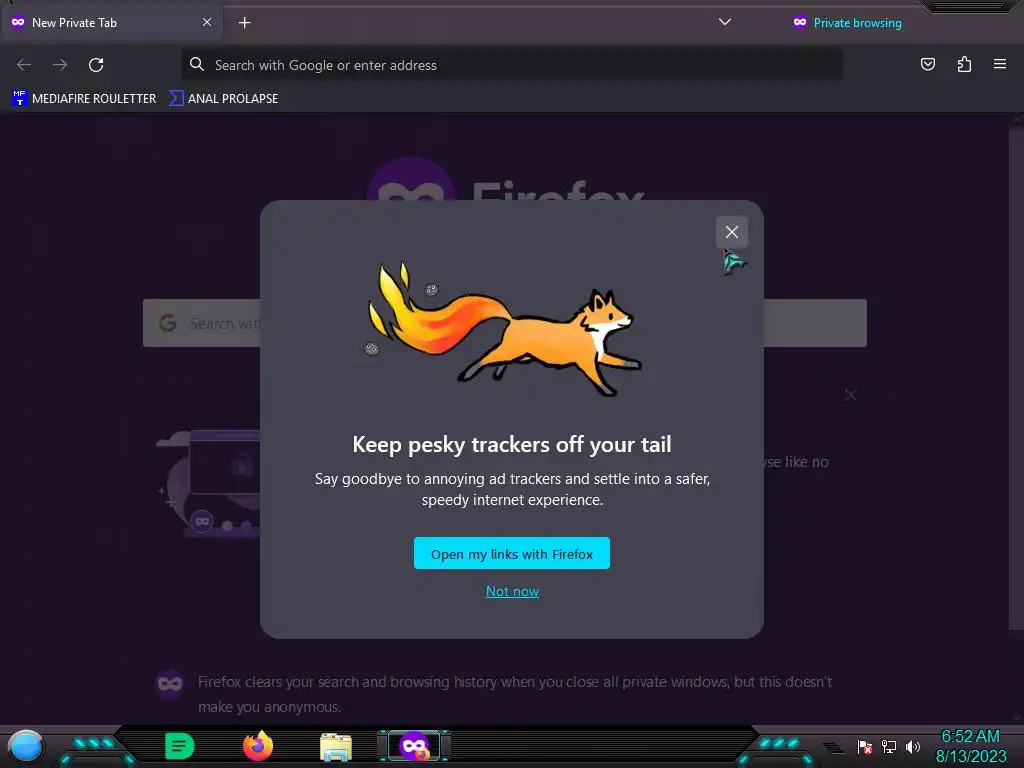This screenshot has height=768, width=1024.
Task: Reload the current page
Action: coord(96,65)
